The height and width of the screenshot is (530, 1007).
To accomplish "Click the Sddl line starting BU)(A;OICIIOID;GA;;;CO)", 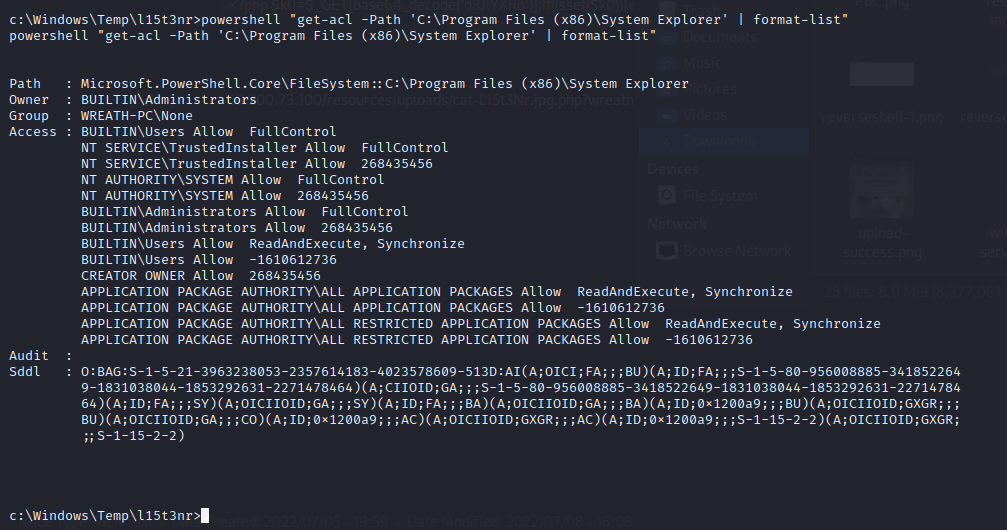I will (521, 421).
